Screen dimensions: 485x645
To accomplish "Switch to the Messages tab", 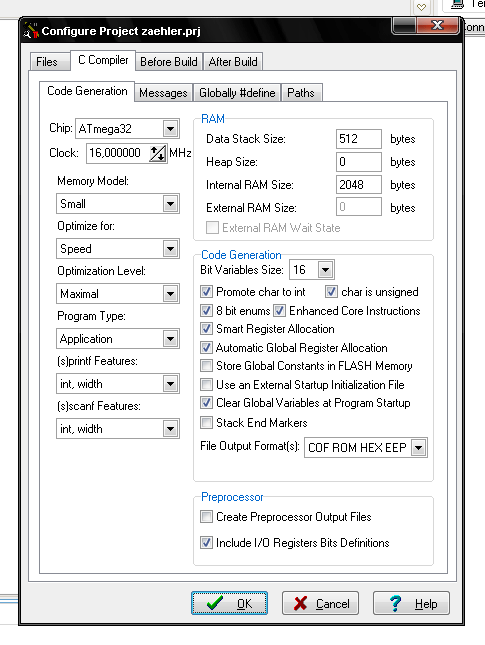I will tap(163, 93).
